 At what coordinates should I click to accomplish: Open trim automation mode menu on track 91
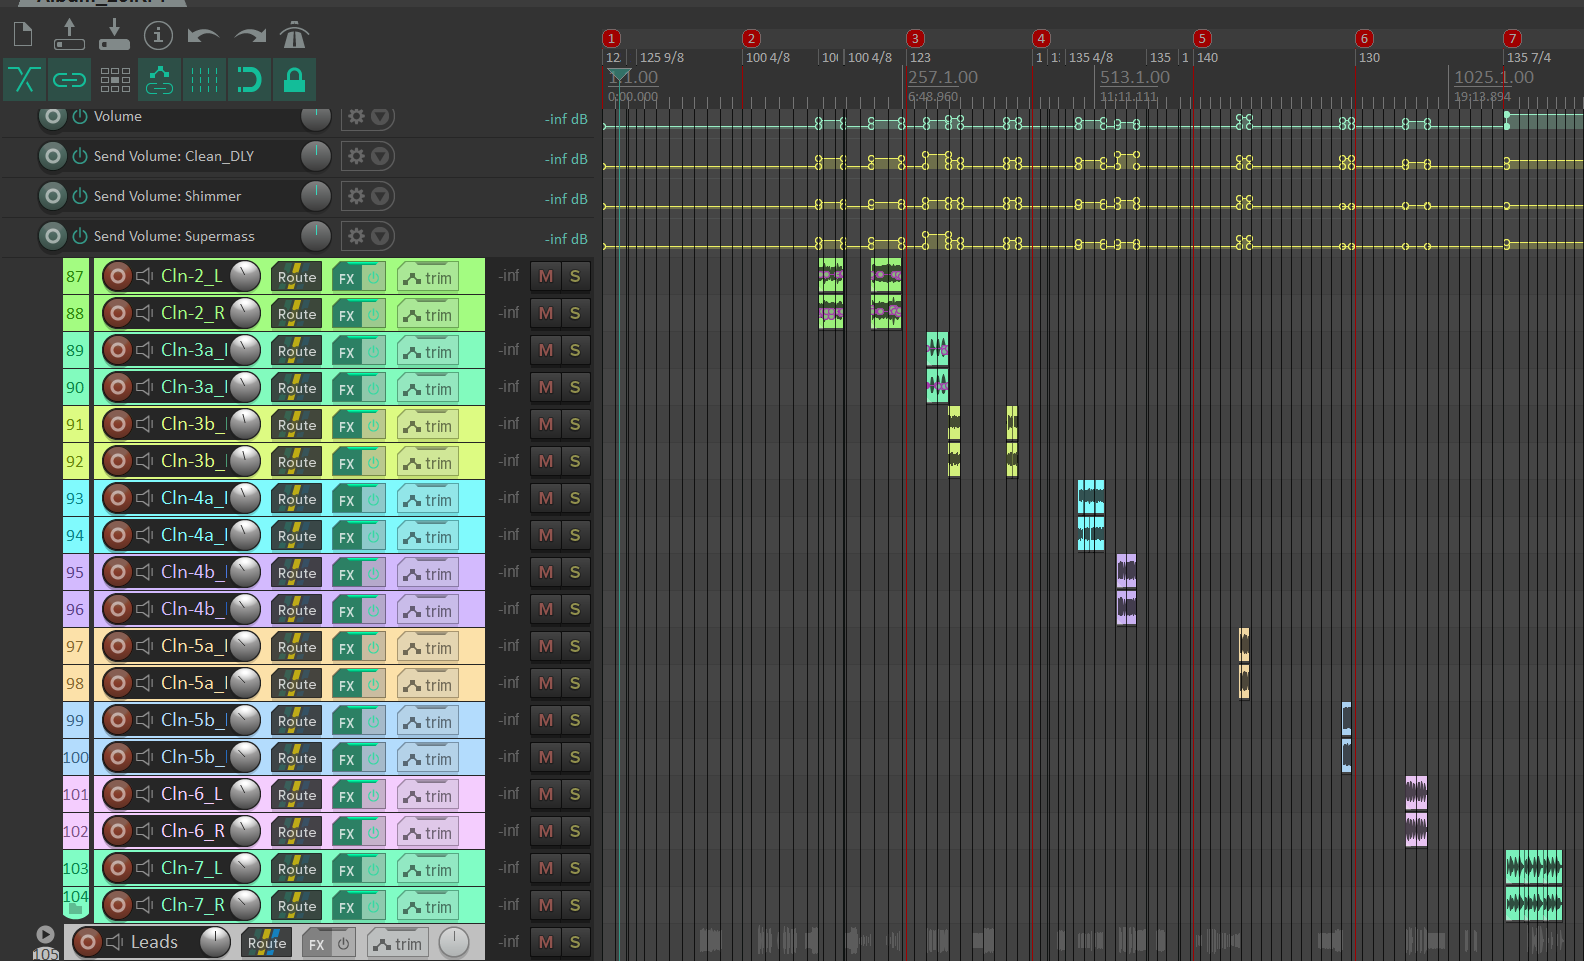tap(428, 426)
